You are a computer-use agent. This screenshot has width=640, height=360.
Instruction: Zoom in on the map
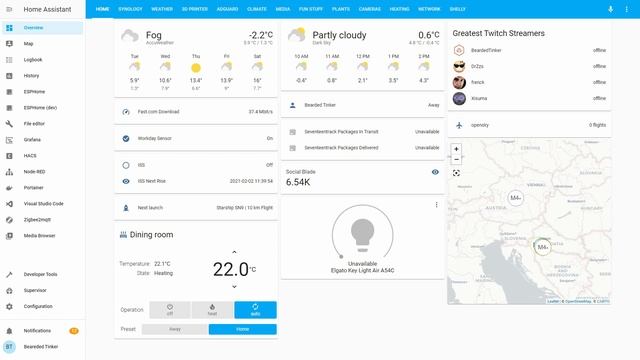(x=456, y=149)
